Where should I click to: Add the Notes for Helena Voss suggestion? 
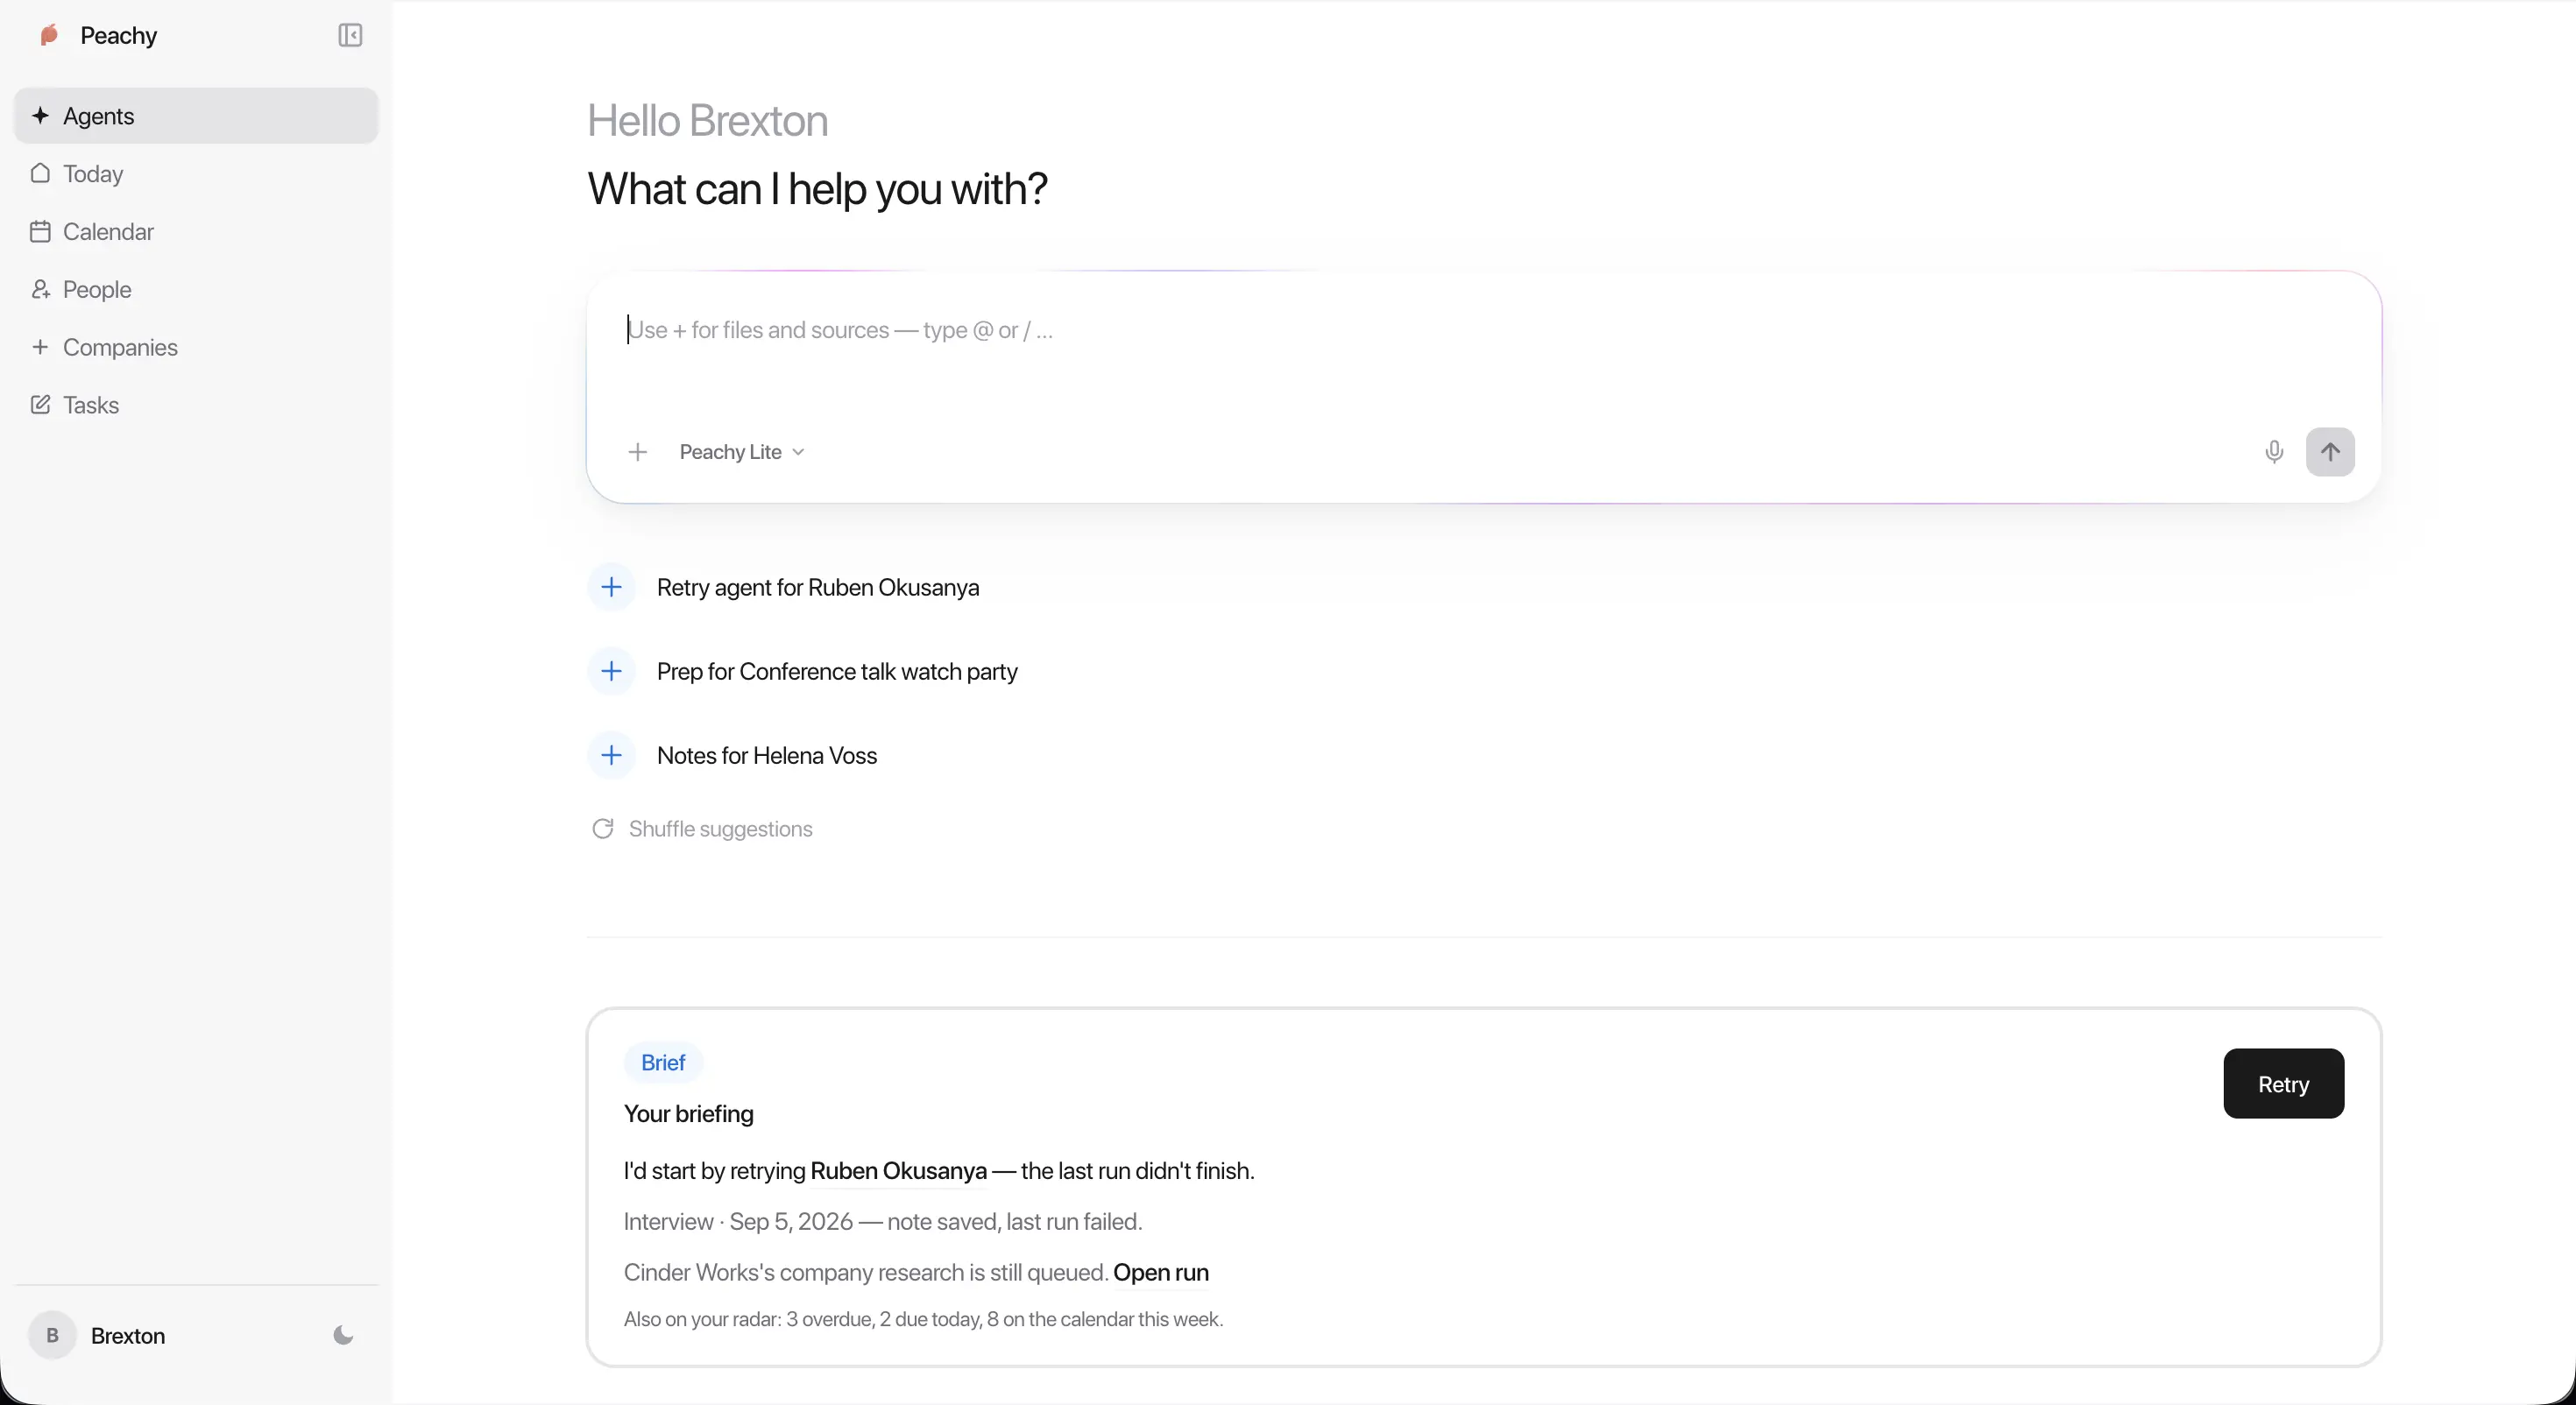pyautogui.click(x=611, y=755)
